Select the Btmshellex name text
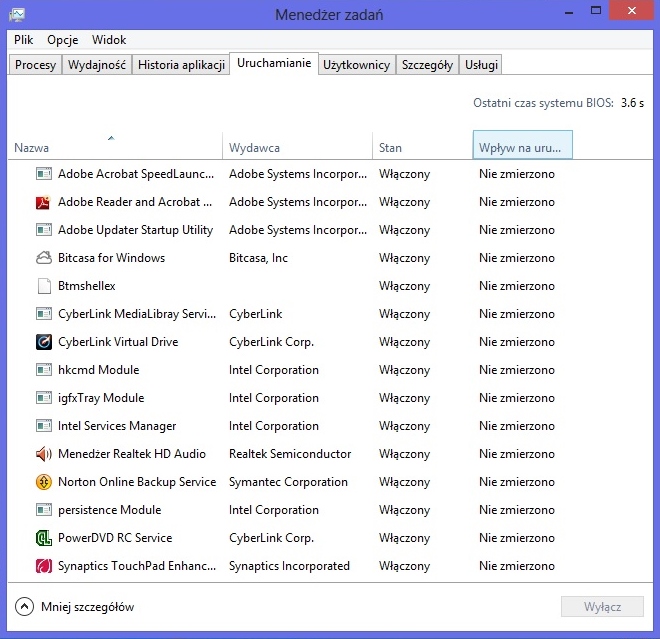Image resolution: width=660 pixels, height=639 pixels. tap(87, 286)
